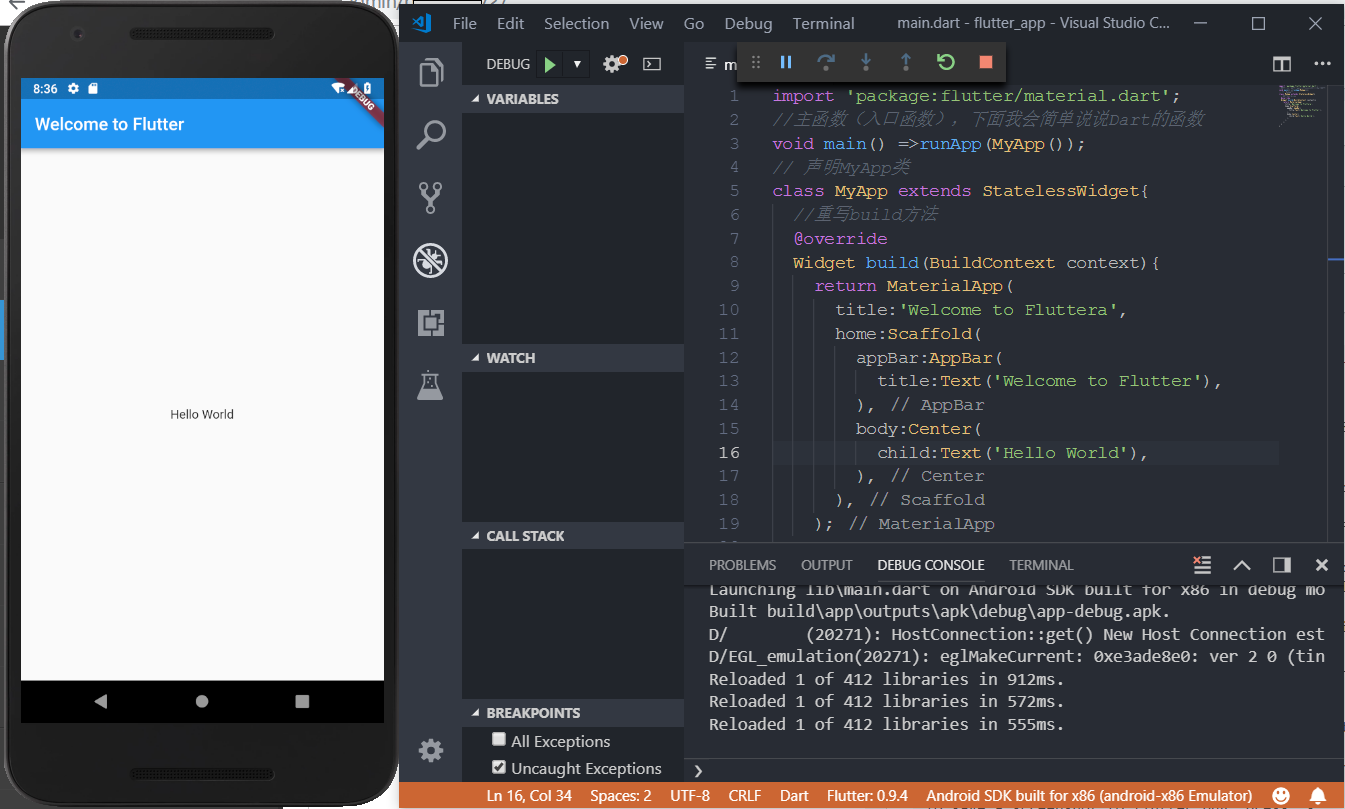Open the Explorer view in activity bar

pos(431,73)
